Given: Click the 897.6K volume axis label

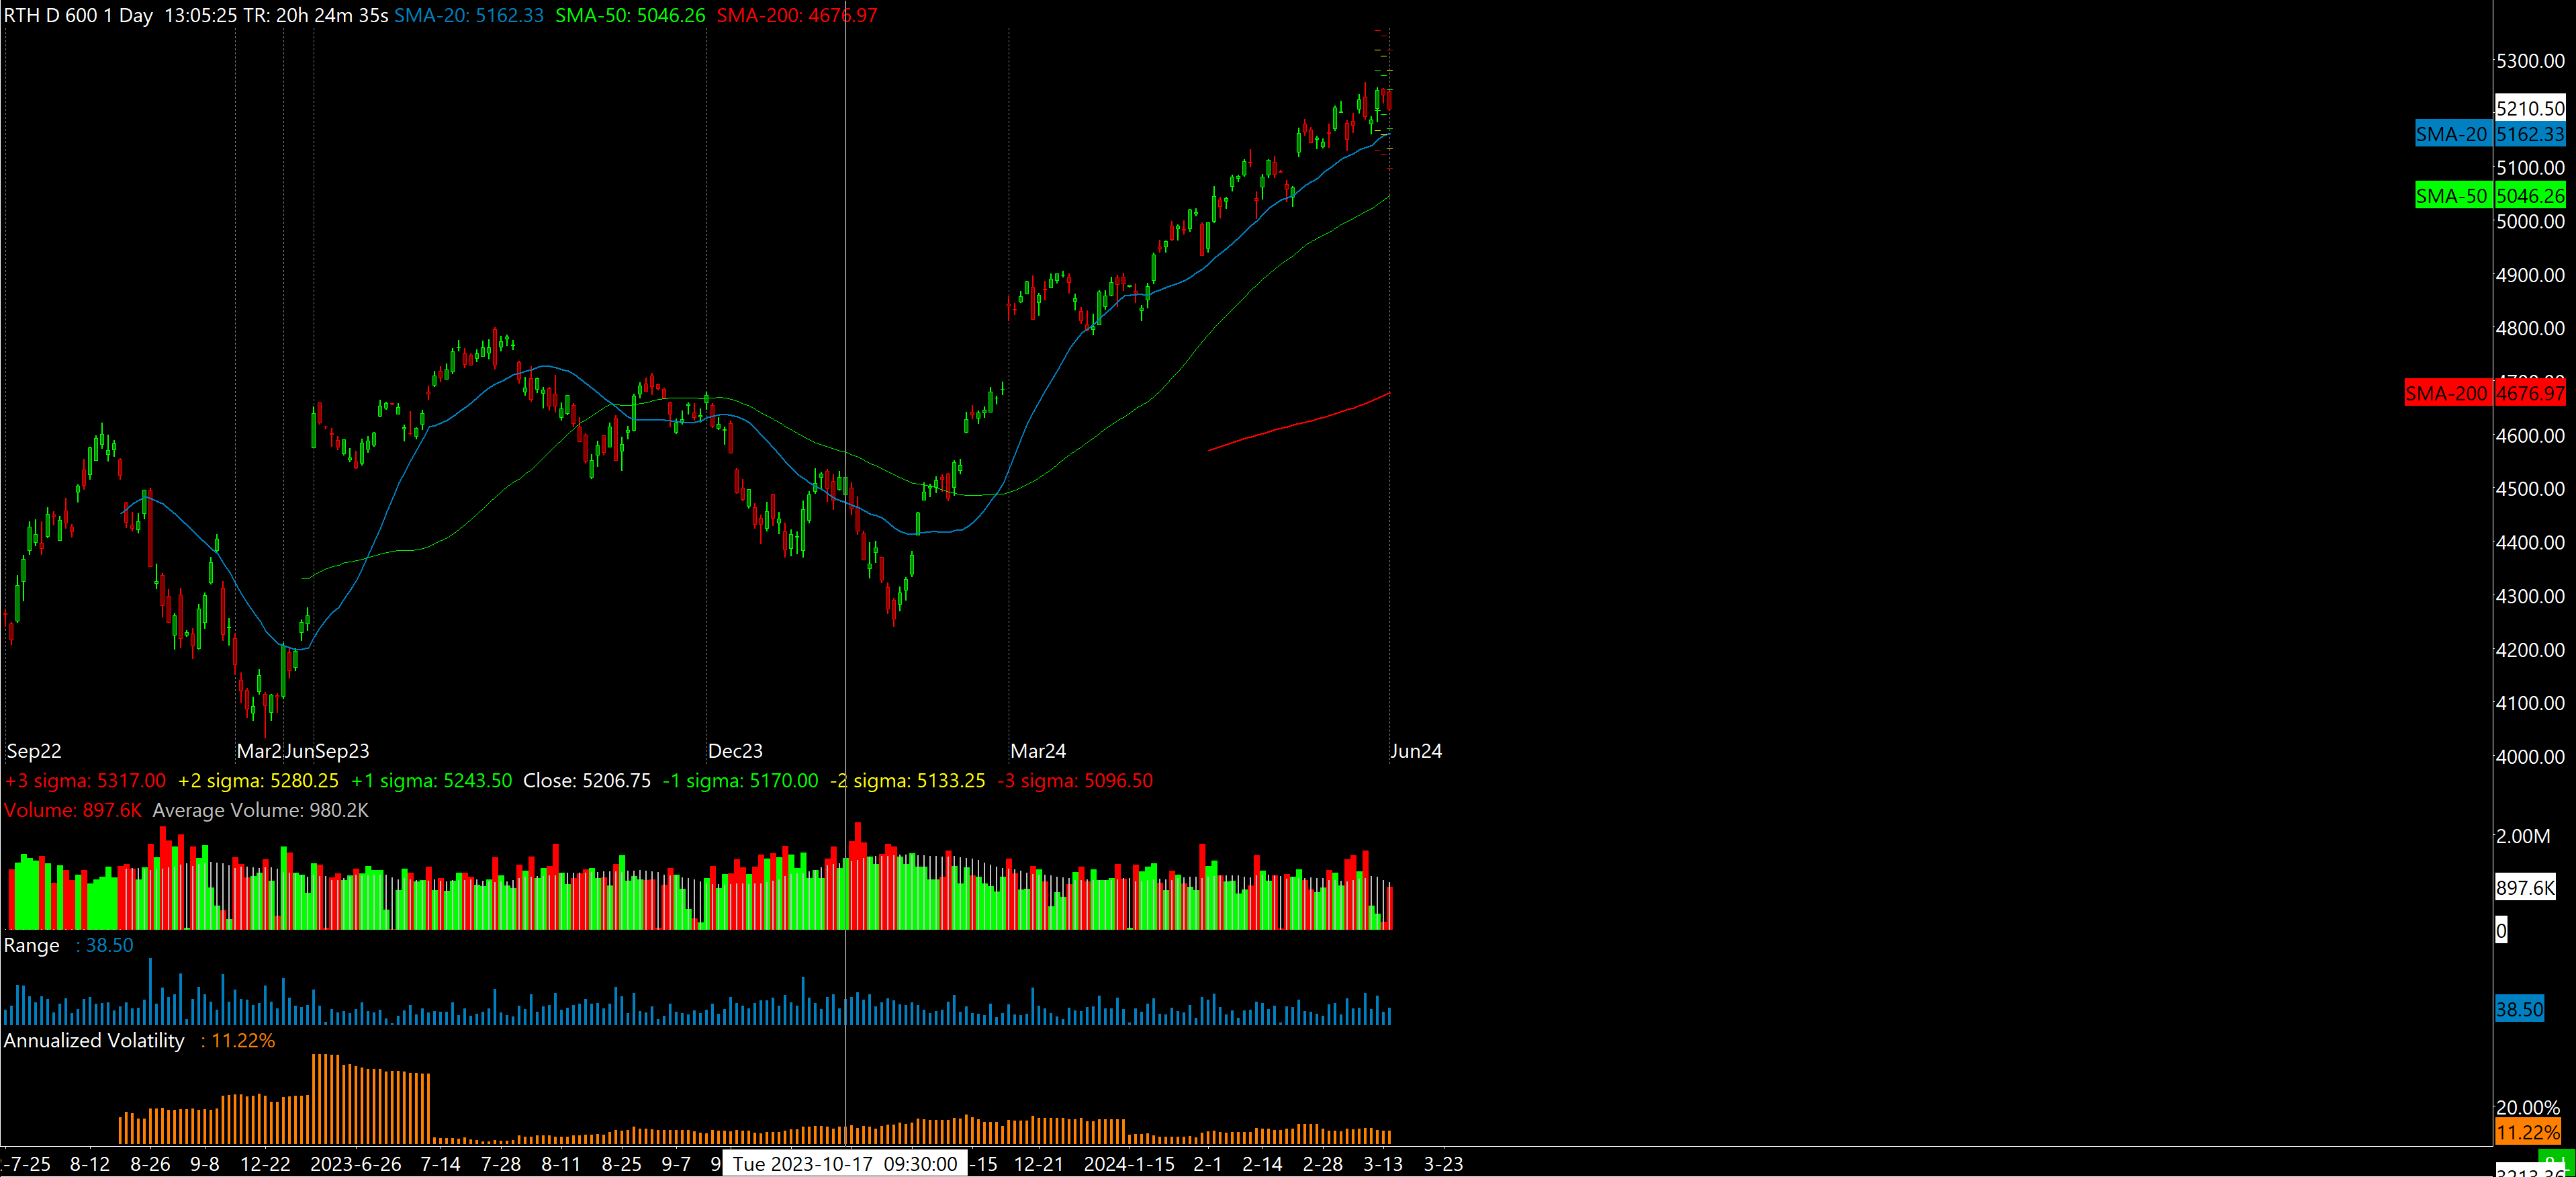Looking at the screenshot, I should pyautogui.click(x=2525, y=887).
